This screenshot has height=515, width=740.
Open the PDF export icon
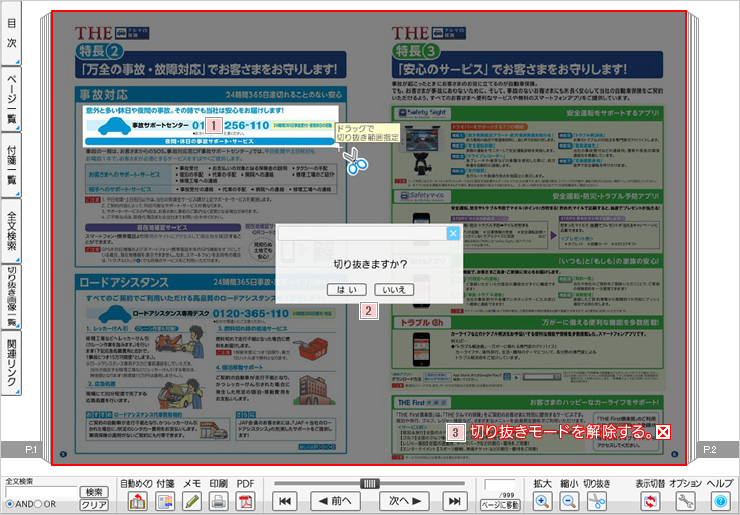[246, 501]
